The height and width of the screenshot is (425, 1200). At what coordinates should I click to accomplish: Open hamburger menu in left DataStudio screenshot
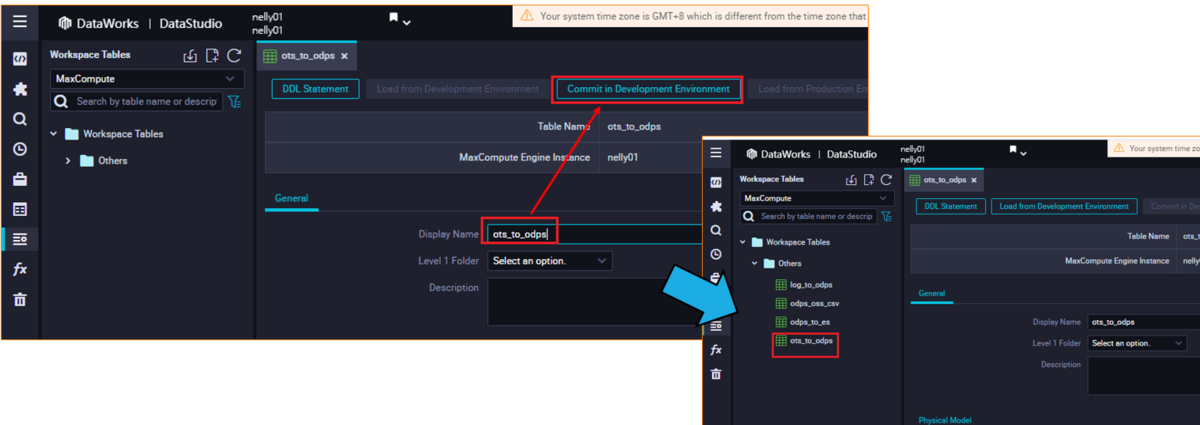click(x=20, y=21)
